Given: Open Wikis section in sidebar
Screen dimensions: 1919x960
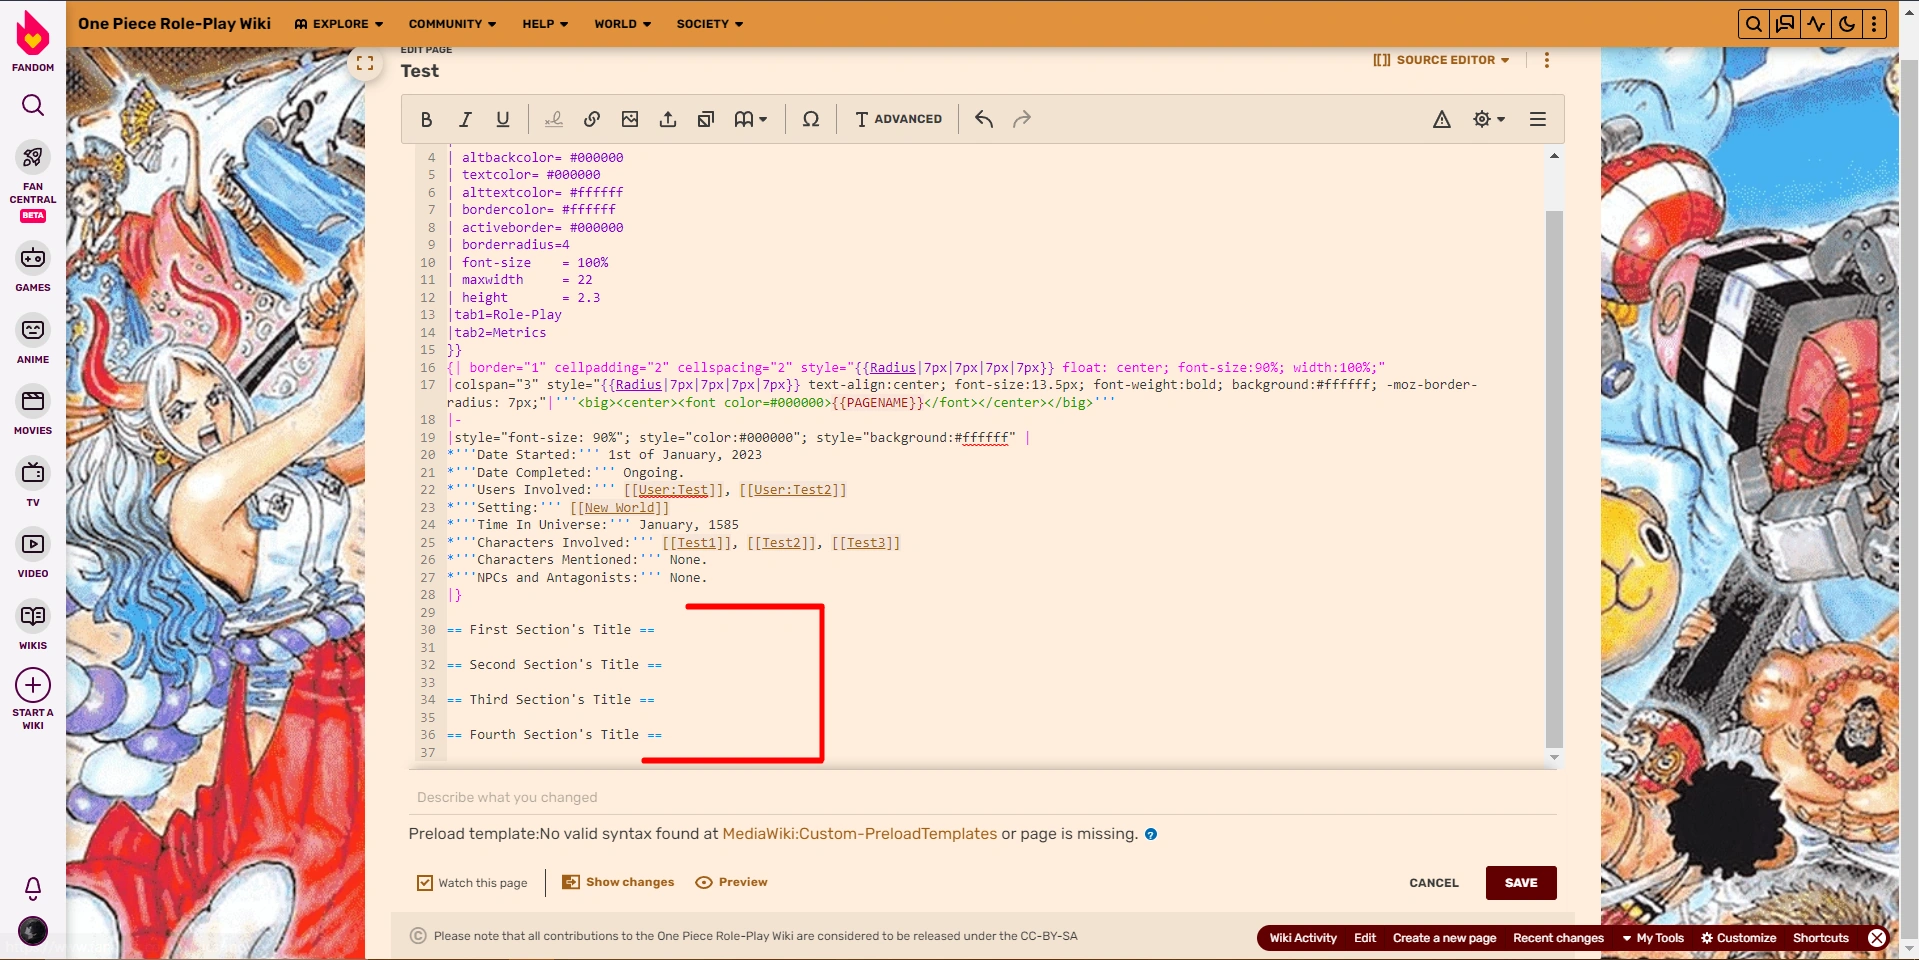Looking at the screenshot, I should [x=33, y=625].
